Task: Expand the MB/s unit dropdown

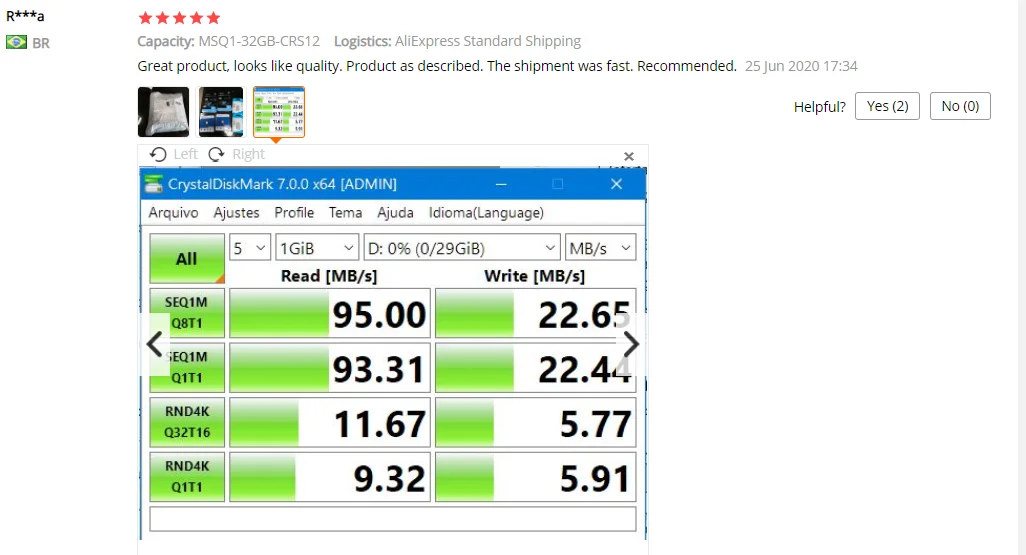Action: 600,248
